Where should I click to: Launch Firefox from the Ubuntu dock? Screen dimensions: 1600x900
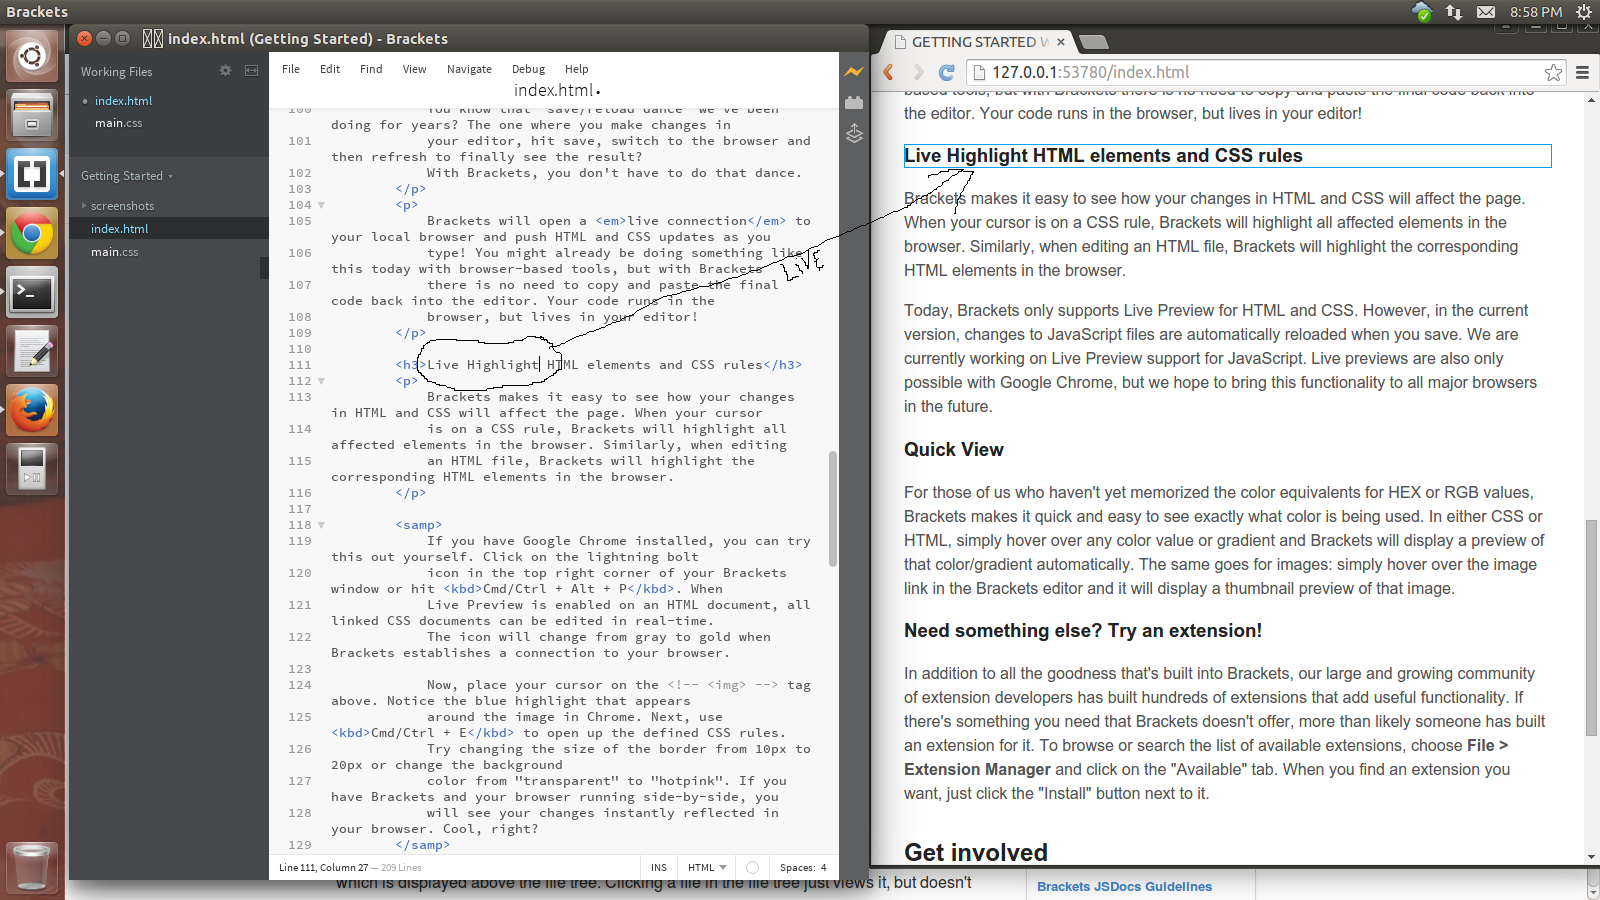31,409
